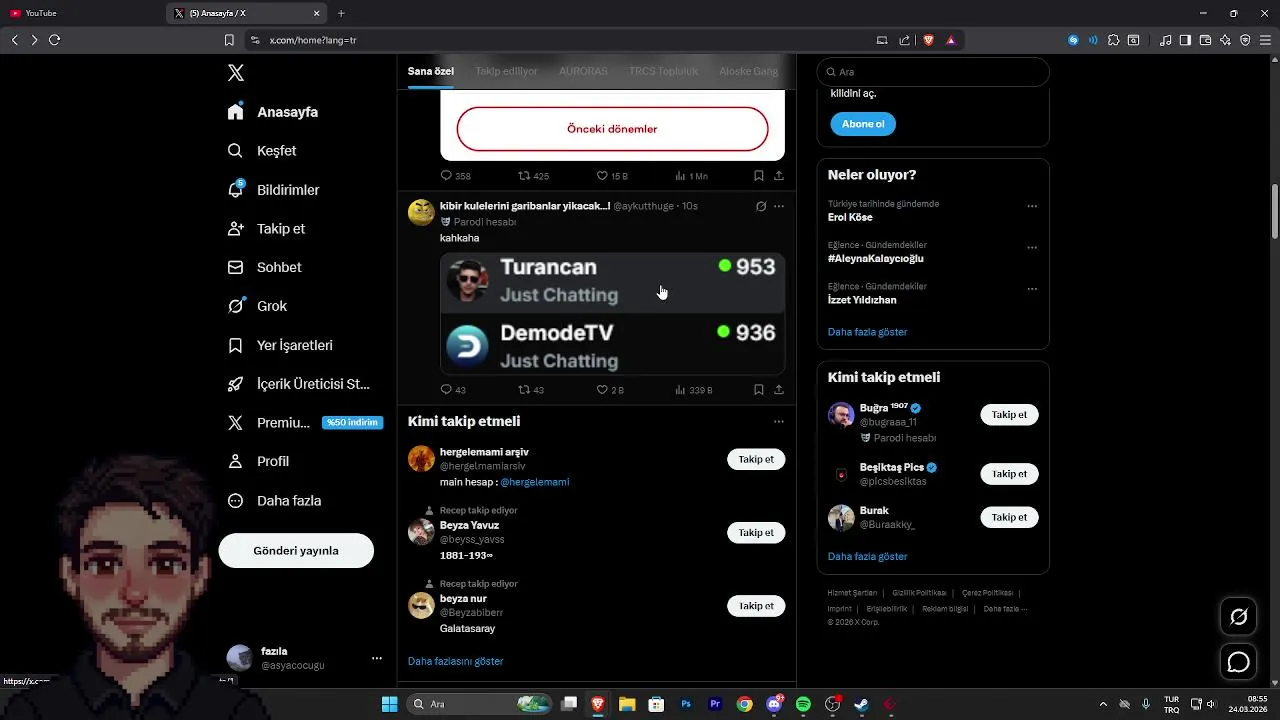This screenshot has height=720, width=1280.
Task: Open Gizlilik Politikası footer link
Action: tap(919, 593)
